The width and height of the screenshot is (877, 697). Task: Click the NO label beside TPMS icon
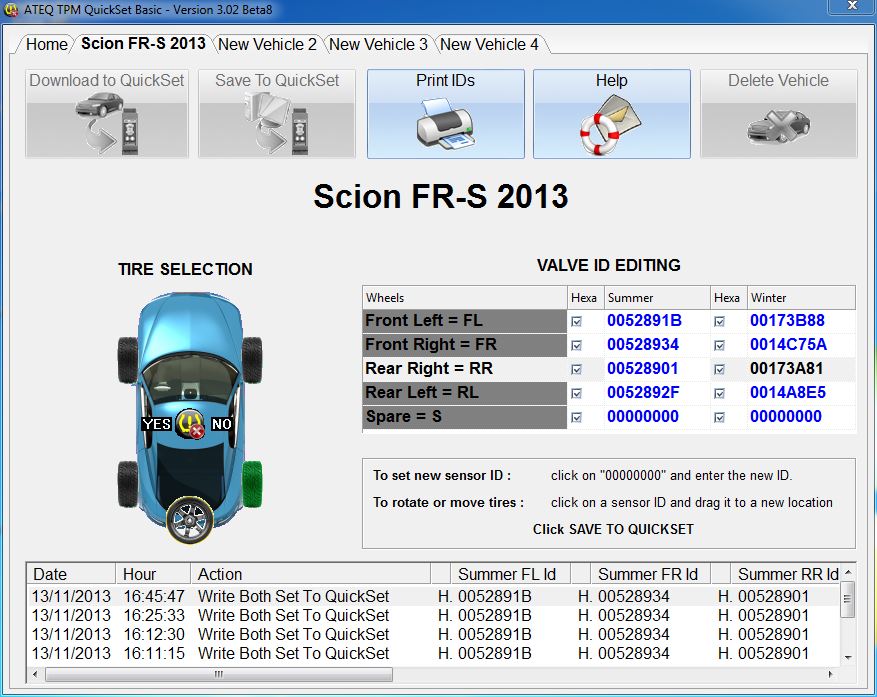pos(221,424)
